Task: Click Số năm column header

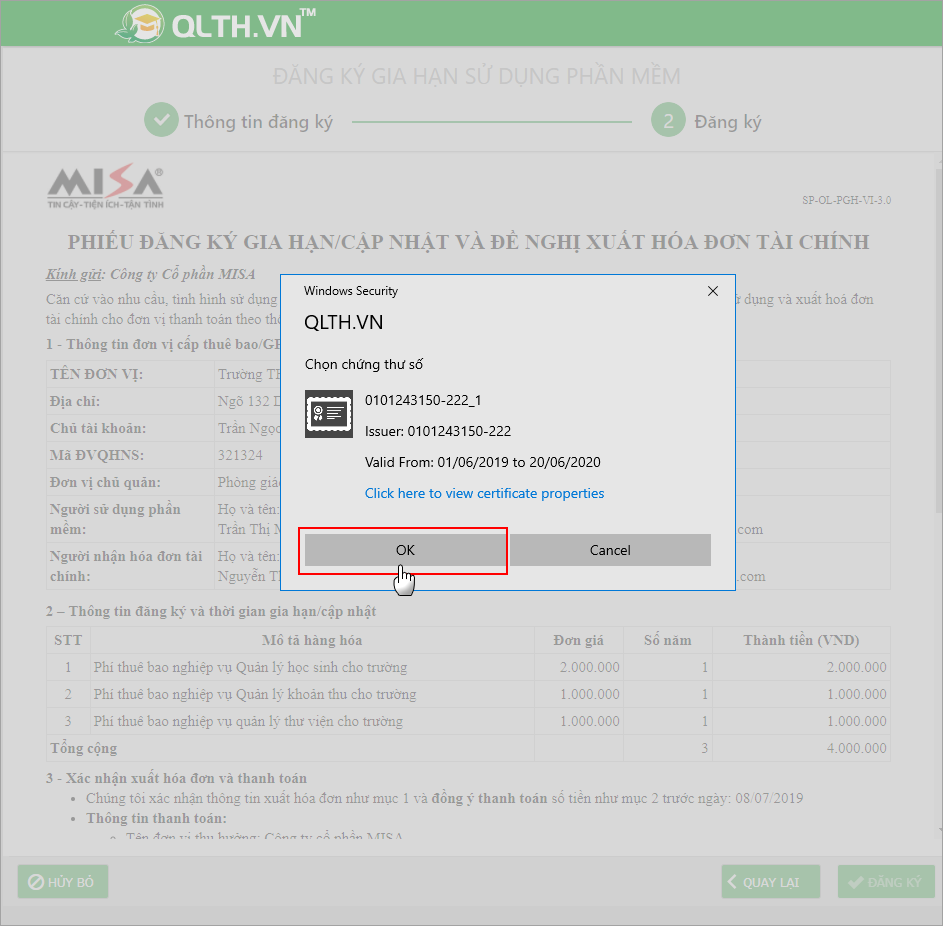Action: point(668,640)
